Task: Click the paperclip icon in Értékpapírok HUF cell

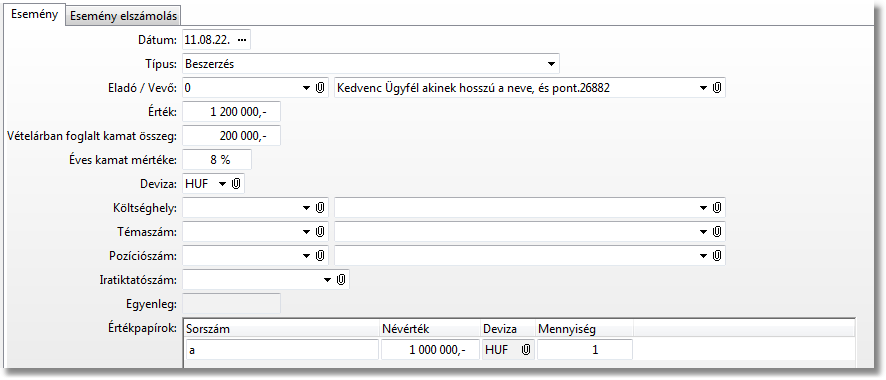Action: click(526, 350)
